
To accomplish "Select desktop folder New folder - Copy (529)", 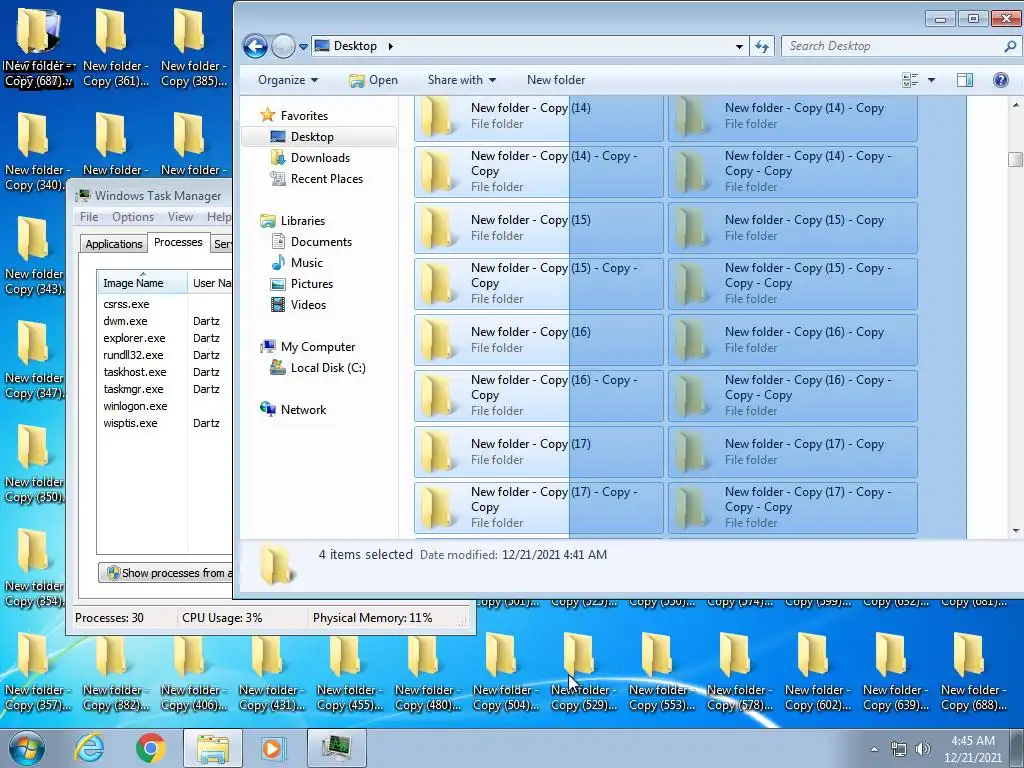I will pyautogui.click(x=583, y=671).
